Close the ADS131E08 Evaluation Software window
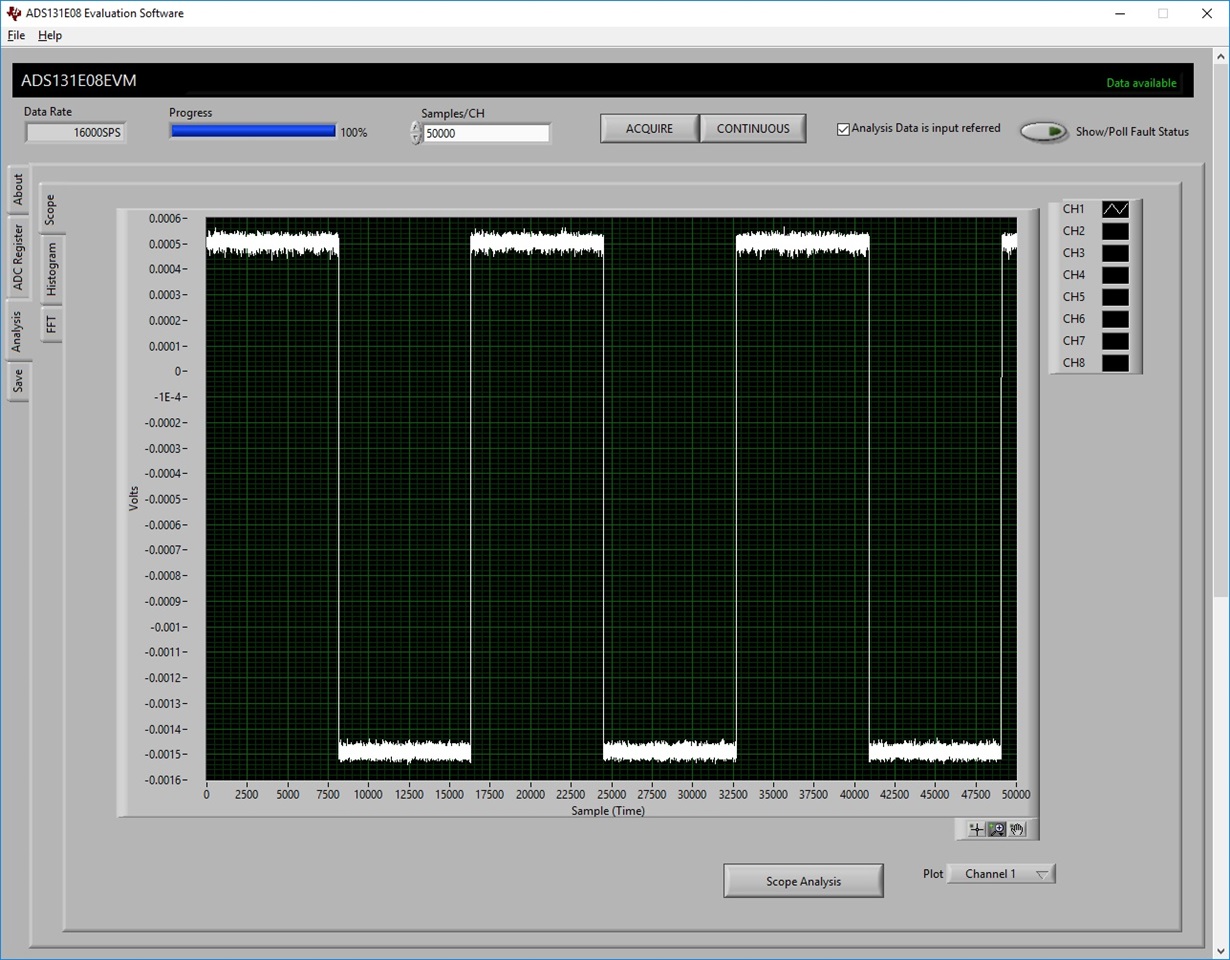Image resolution: width=1230 pixels, height=960 pixels. 1207,13
